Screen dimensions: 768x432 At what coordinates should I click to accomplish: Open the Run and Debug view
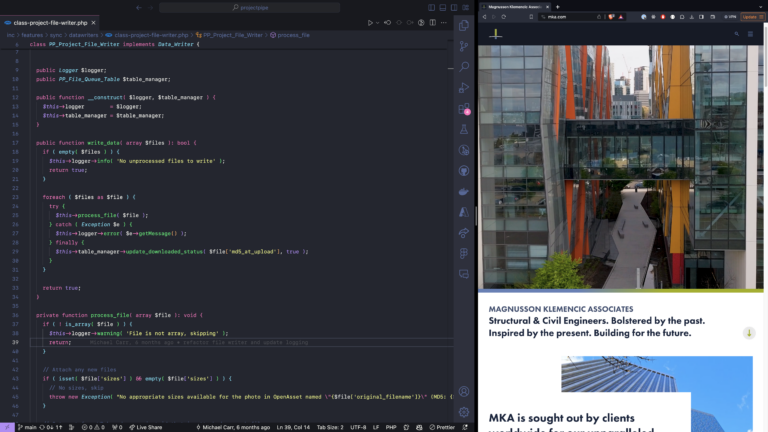464,88
